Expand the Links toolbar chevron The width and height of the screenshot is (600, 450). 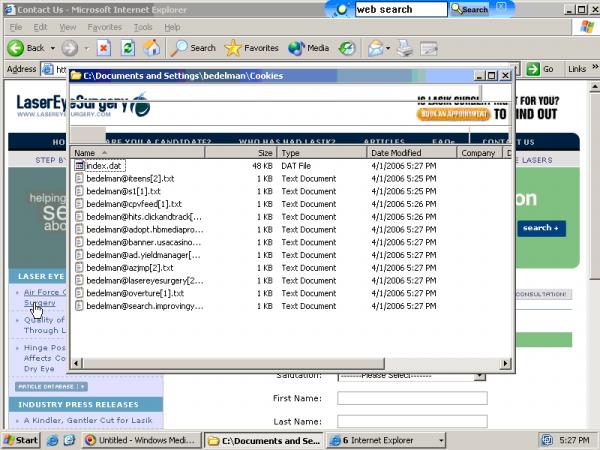595,67
